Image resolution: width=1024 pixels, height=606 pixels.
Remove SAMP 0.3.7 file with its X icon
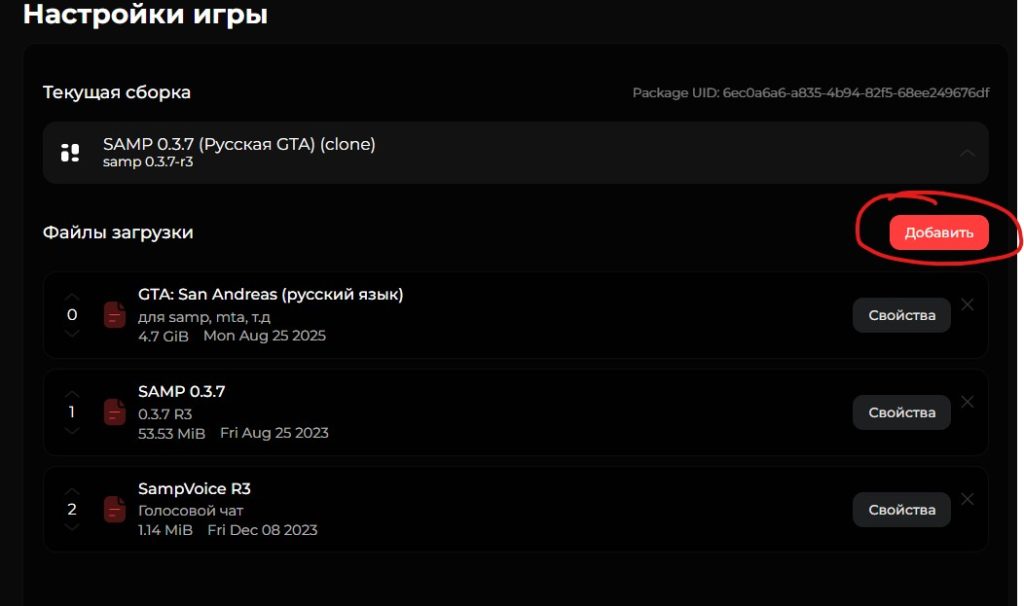967,402
